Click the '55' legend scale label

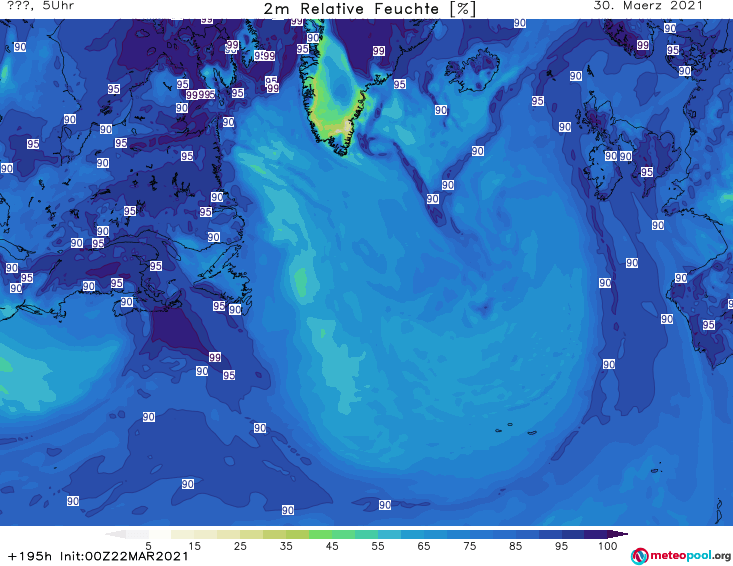(x=378, y=546)
